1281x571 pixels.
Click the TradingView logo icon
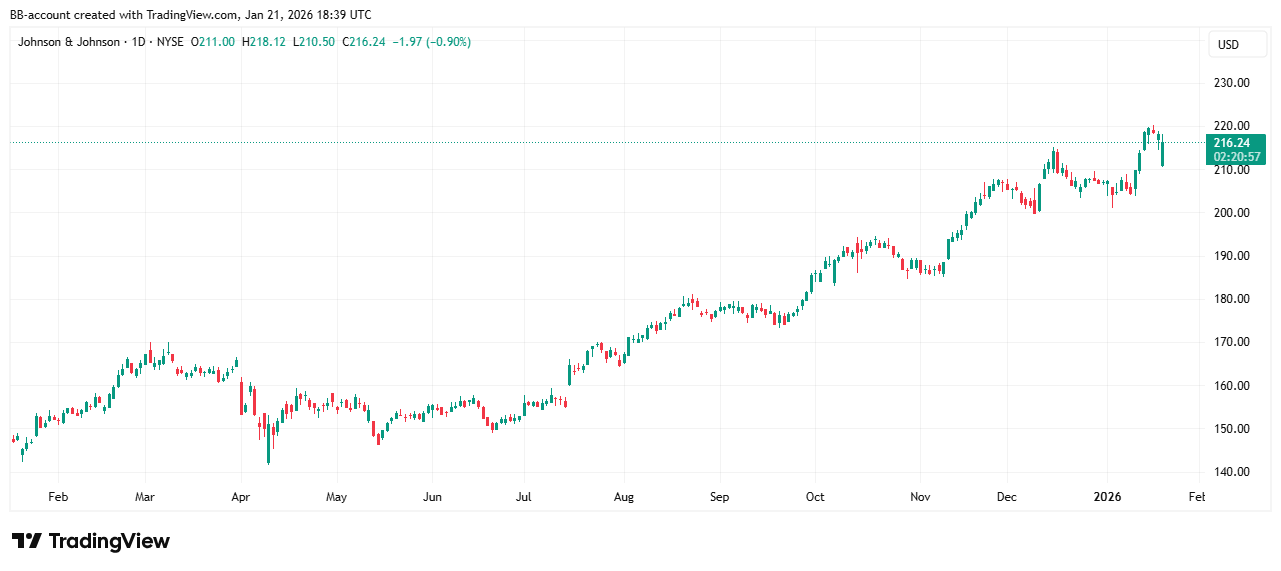coord(27,541)
